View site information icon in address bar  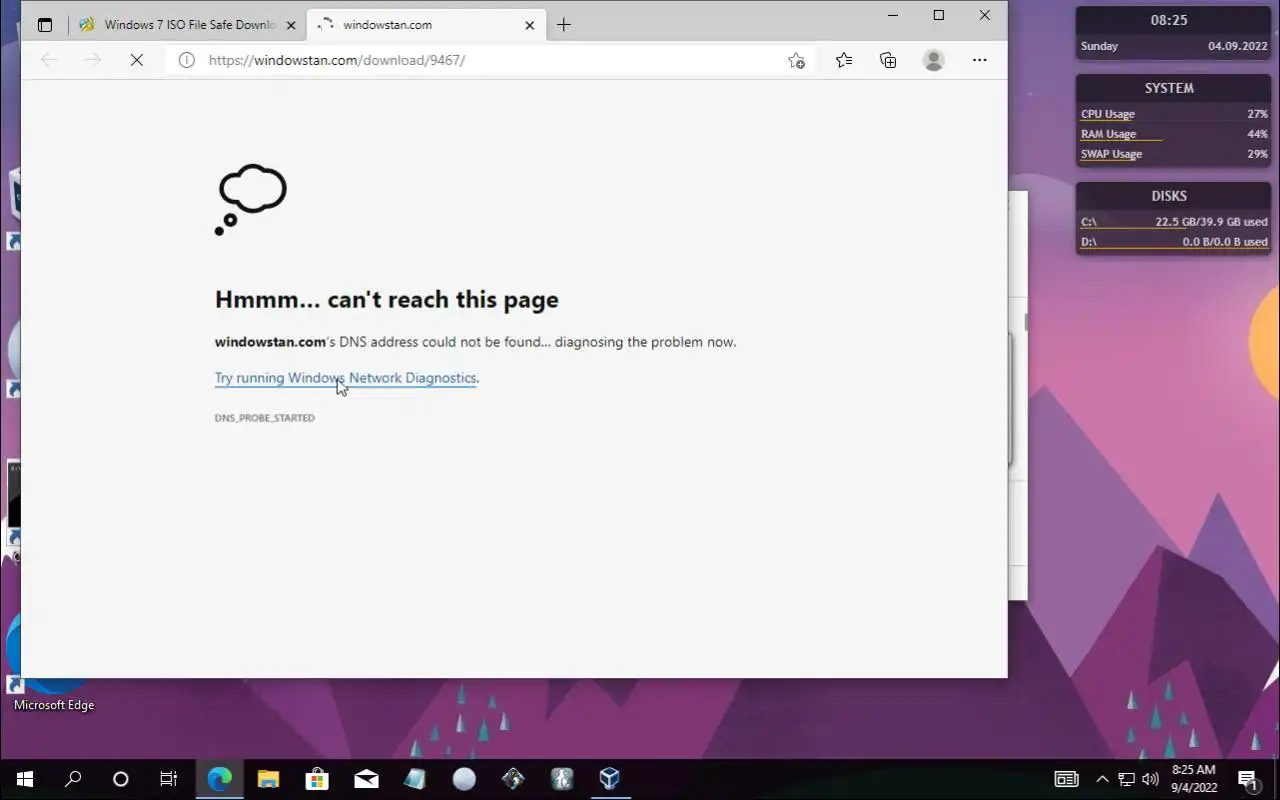pyautogui.click(x=186, y=60)
